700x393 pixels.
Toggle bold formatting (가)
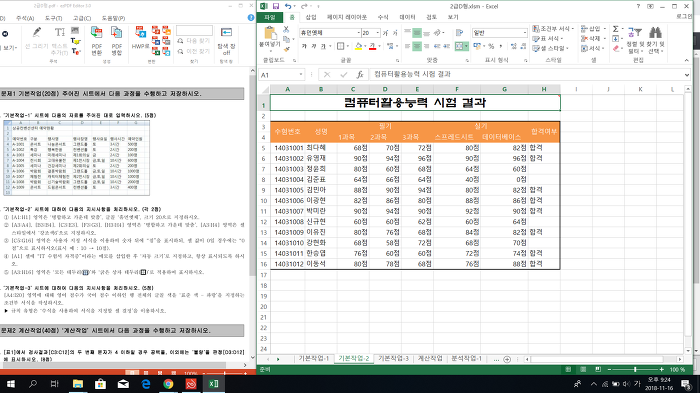click(304, 46)
